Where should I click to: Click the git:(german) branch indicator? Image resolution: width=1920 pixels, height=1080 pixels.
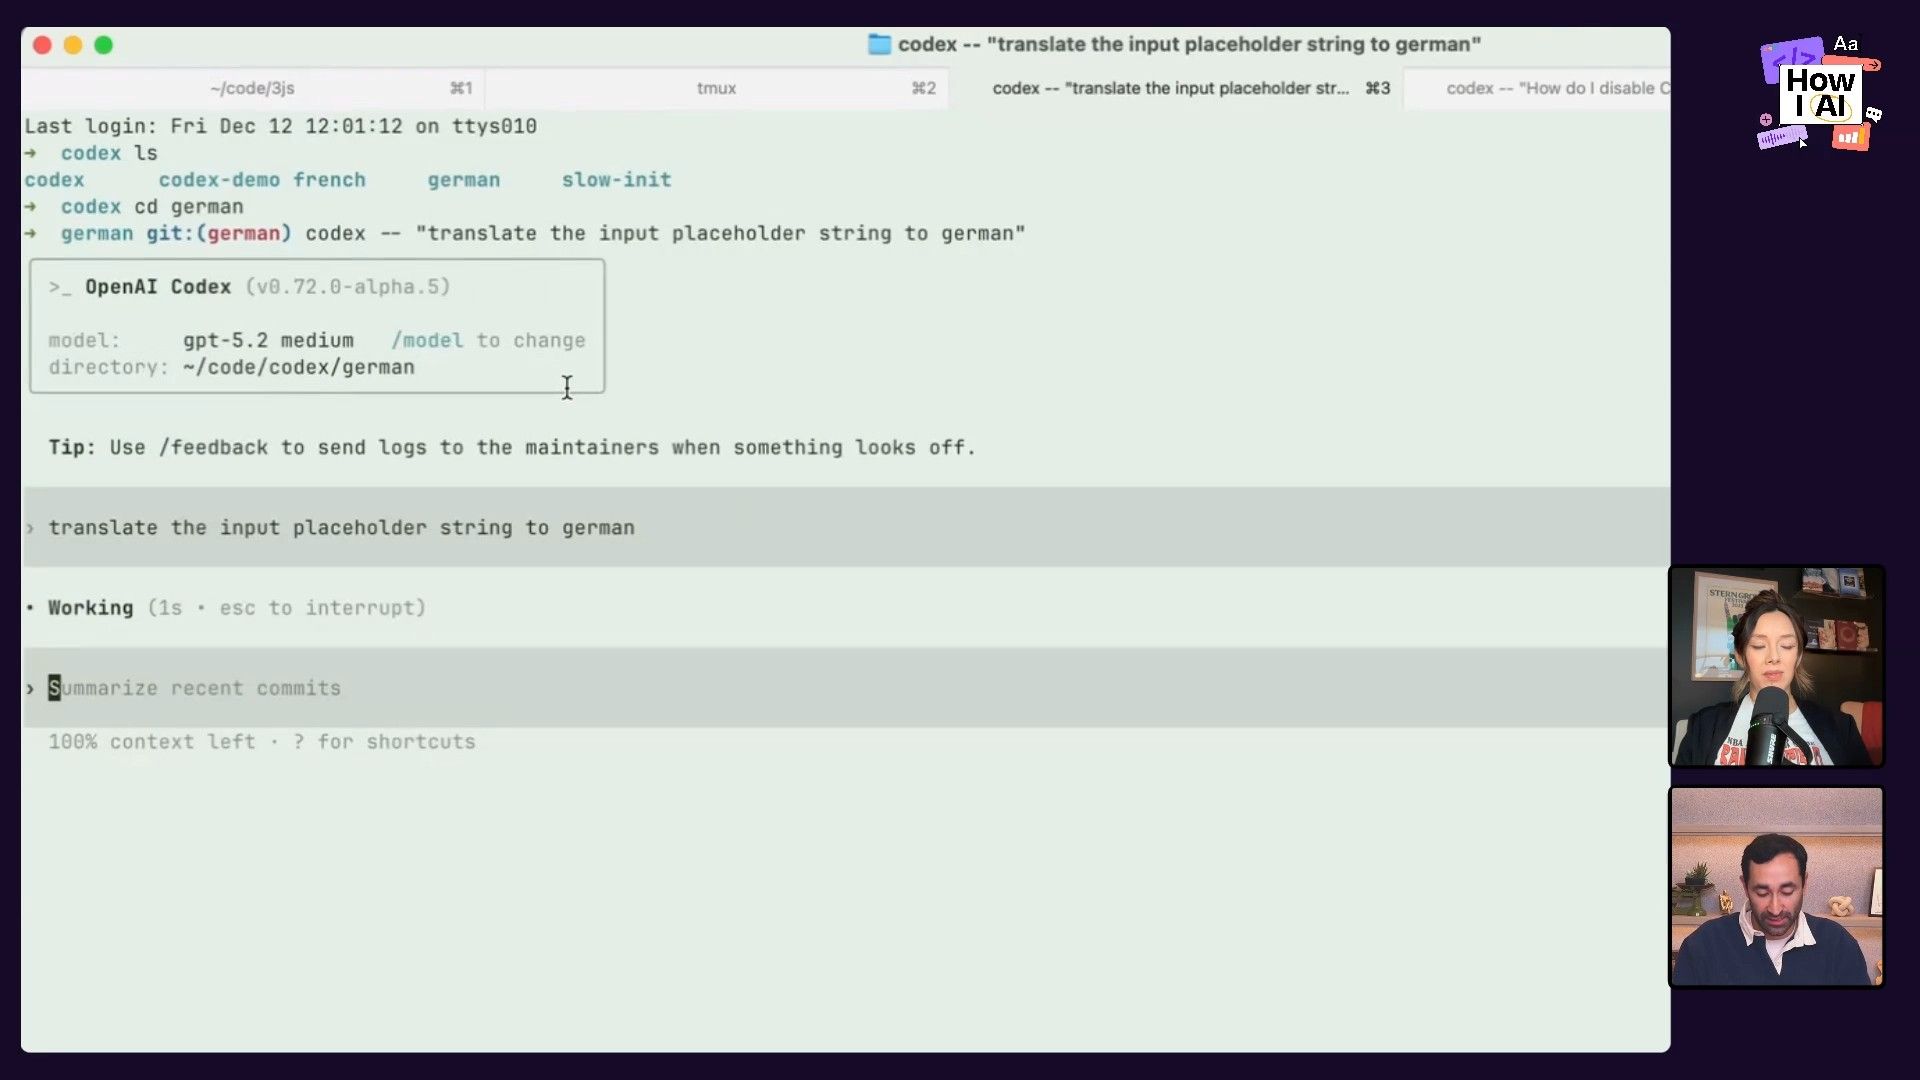[x=219, y=233]
